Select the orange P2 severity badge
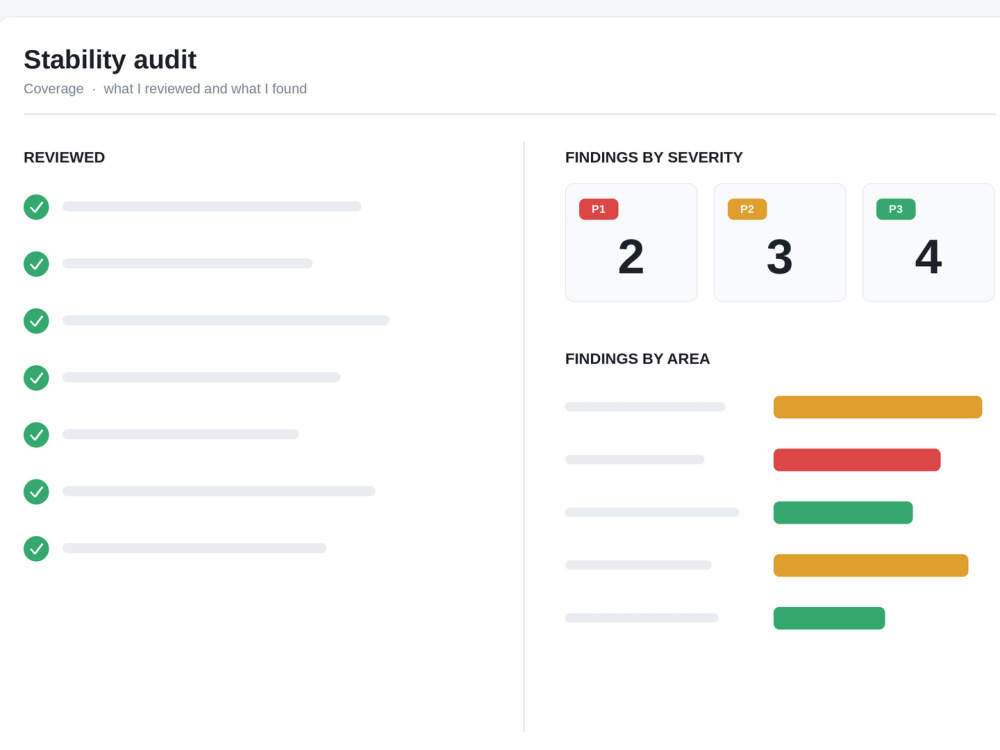The image size is (1000, 750). (x=747, y=209)
